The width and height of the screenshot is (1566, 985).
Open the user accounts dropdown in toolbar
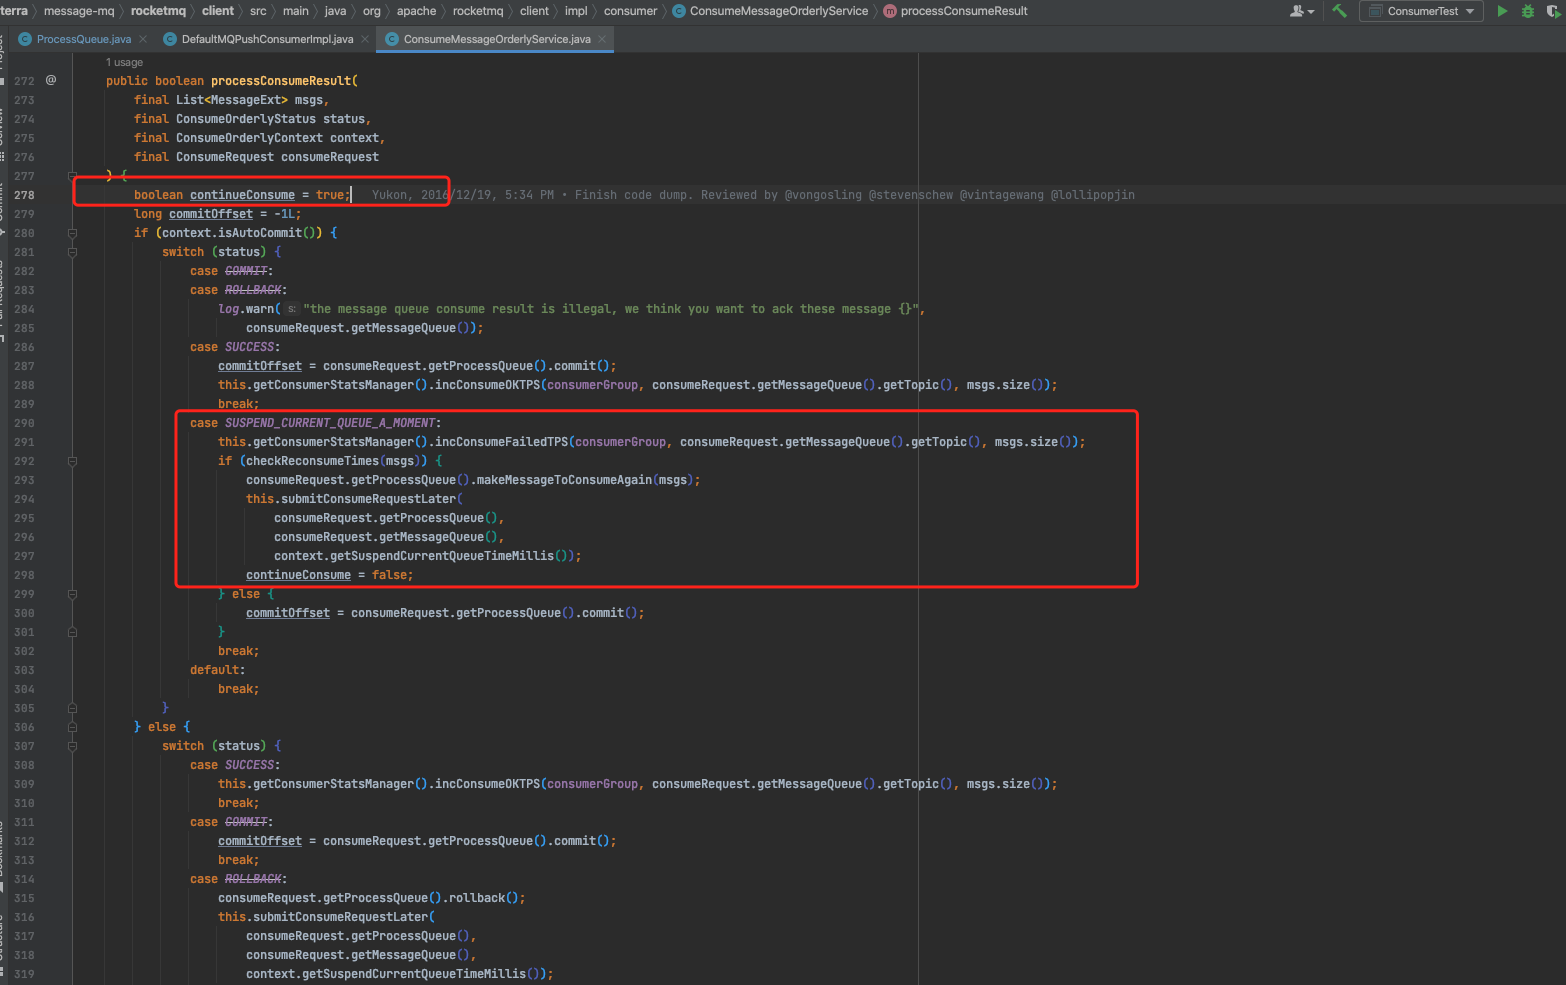tap(1301, 11)
